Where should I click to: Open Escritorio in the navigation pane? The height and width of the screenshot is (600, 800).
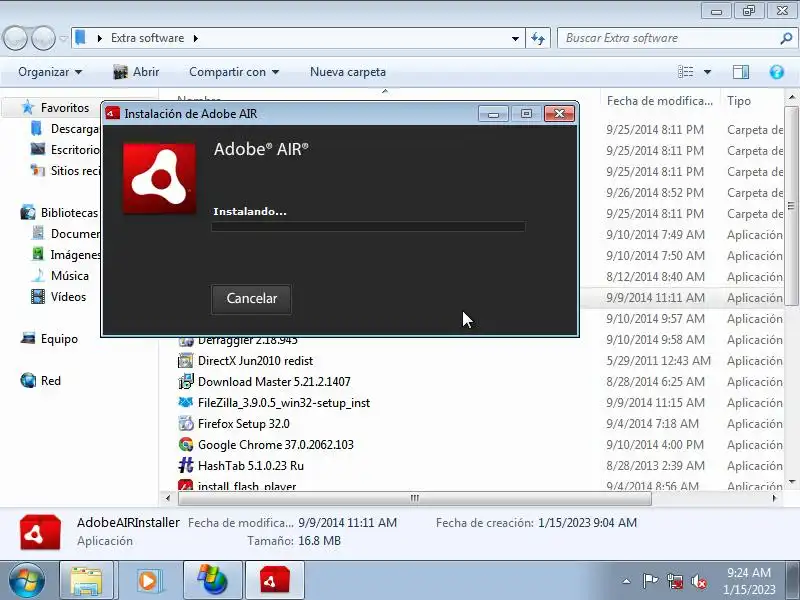[75, 149]
